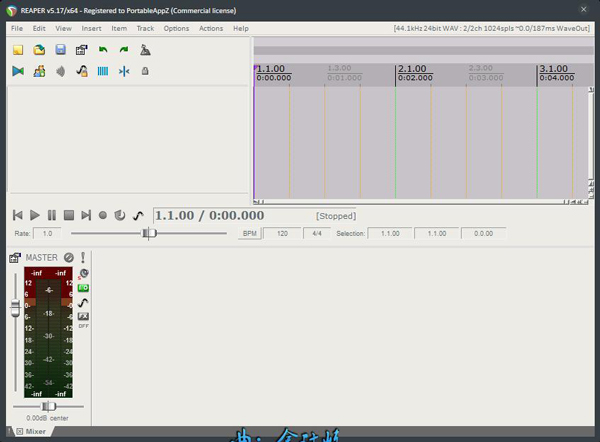Click the Record transport button
This screenshot has height=442, width=600.
(103, 215)
